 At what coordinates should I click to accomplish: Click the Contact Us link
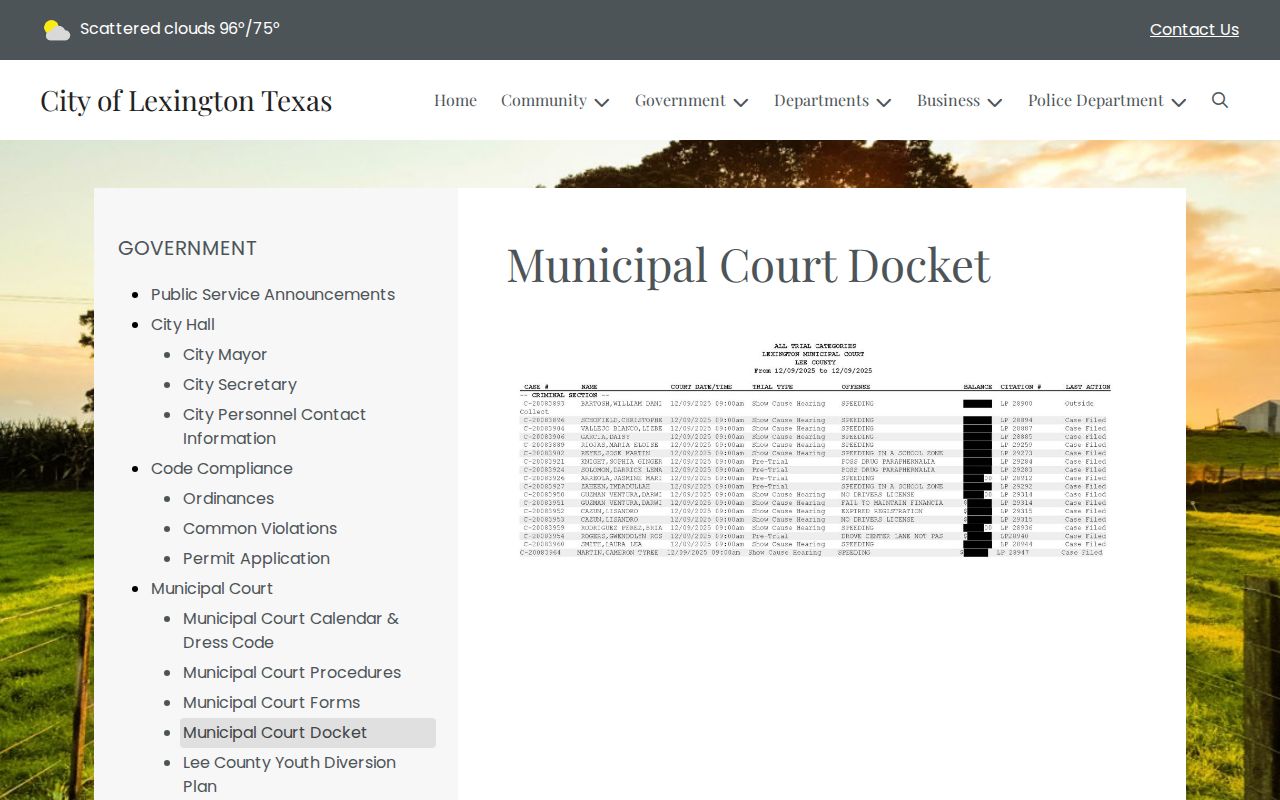(1194, 30)
